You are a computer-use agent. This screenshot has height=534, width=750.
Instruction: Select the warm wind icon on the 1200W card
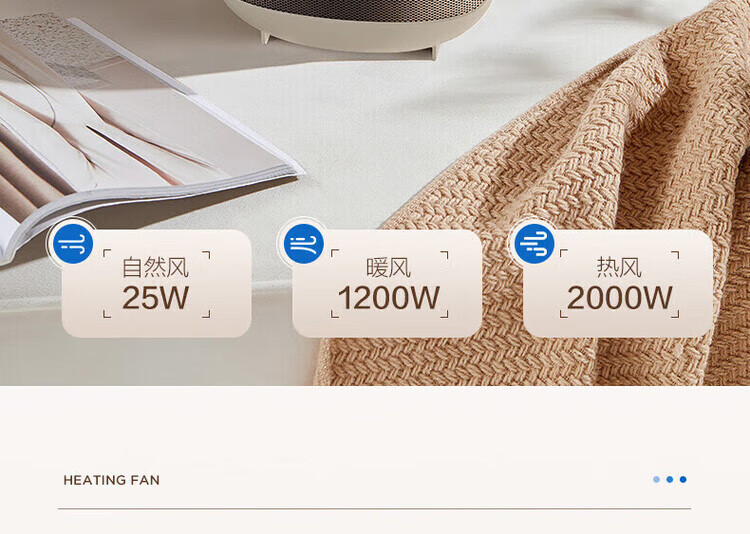pyautogui.click(x=304, y=244)
